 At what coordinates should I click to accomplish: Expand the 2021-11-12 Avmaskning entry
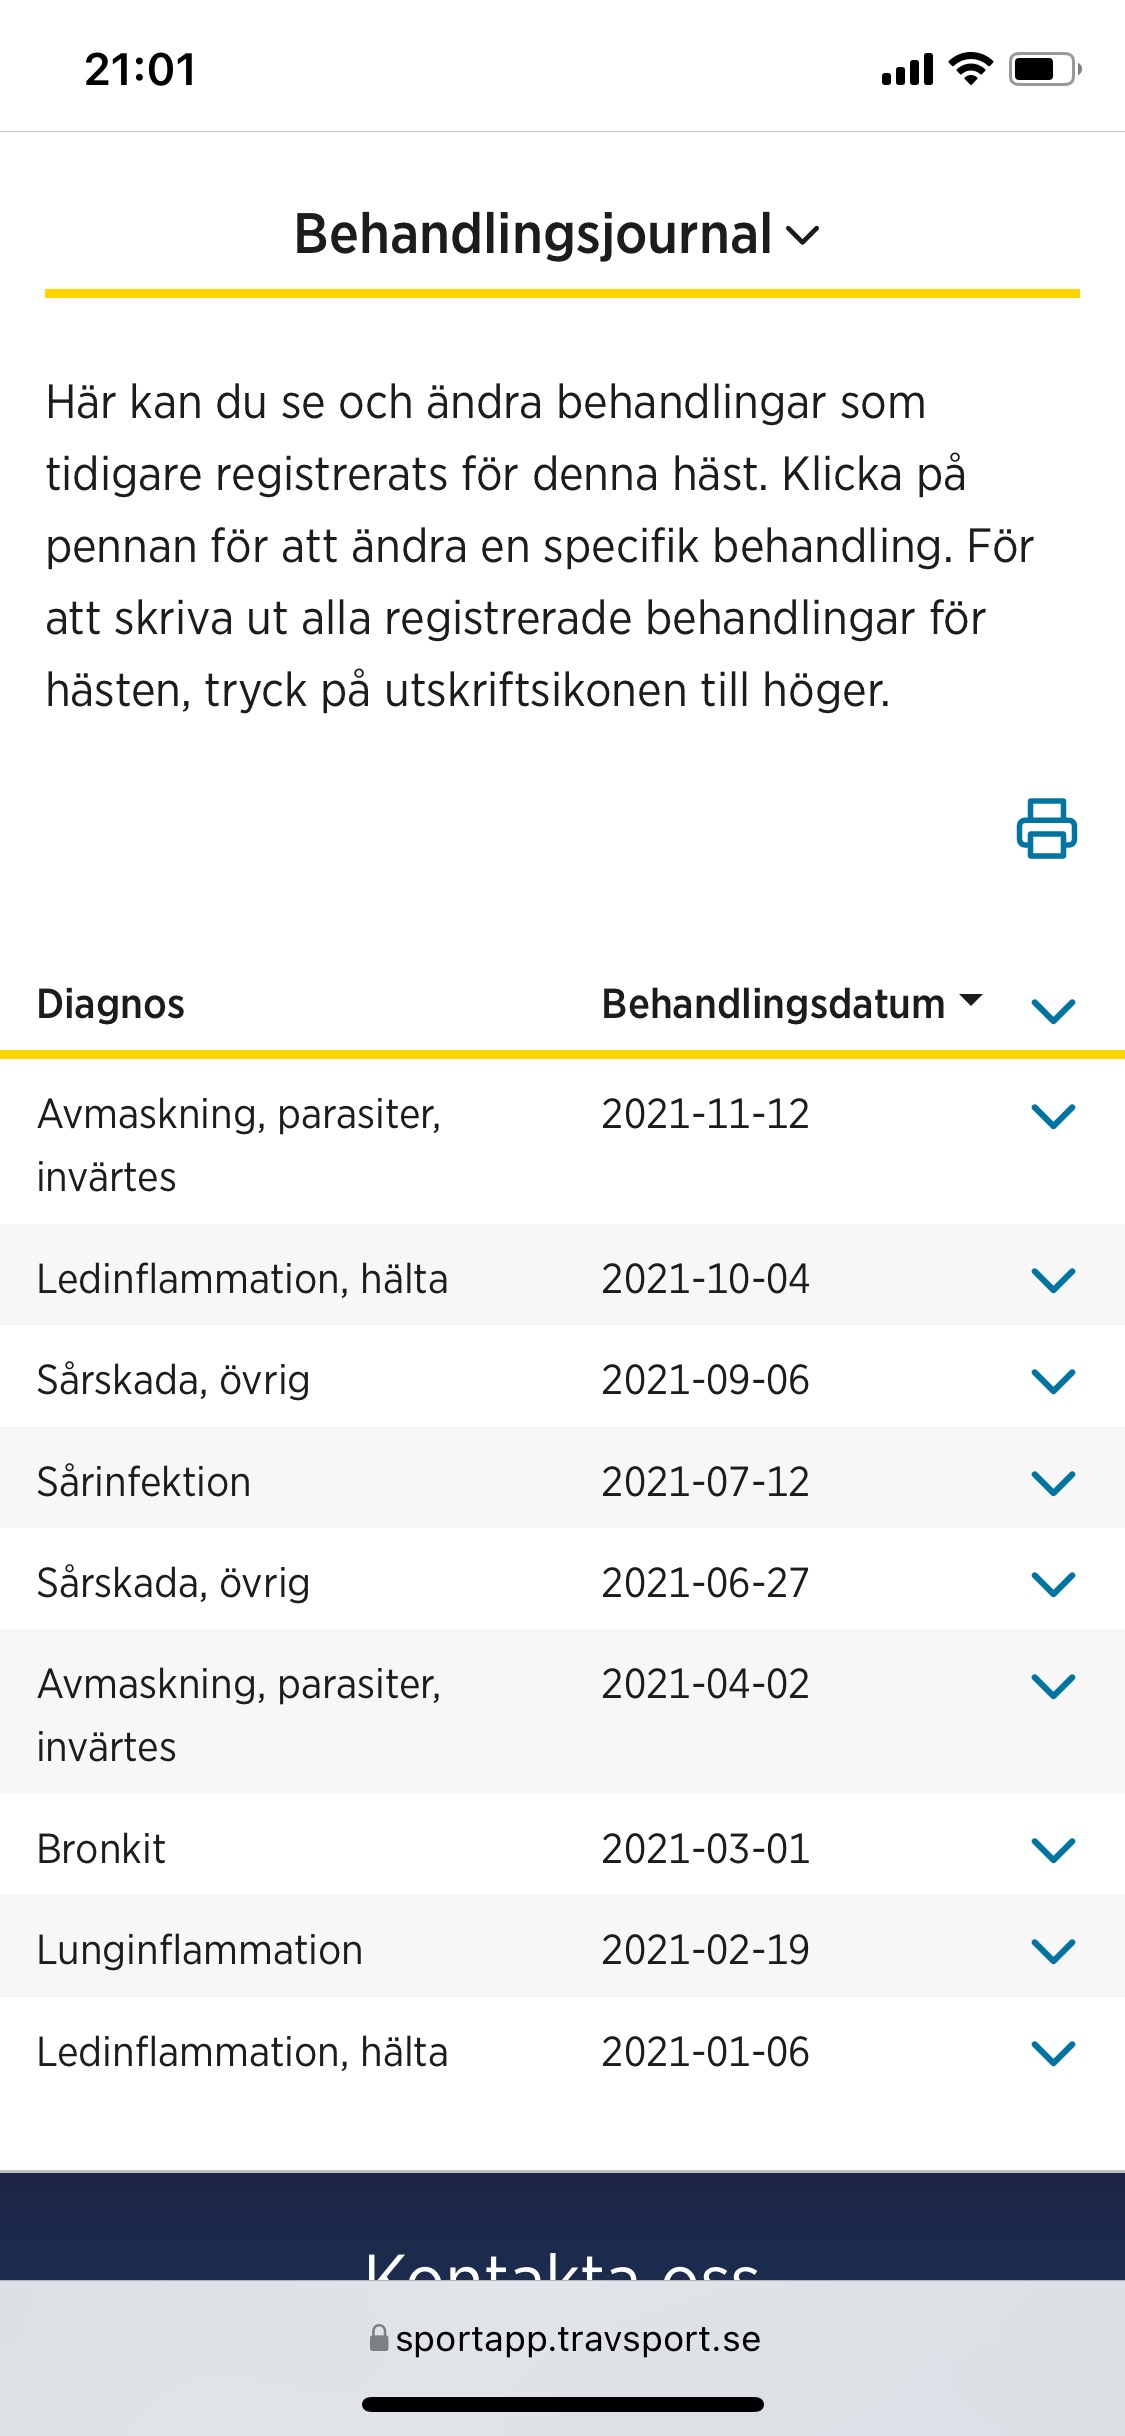point(1053,1115)
